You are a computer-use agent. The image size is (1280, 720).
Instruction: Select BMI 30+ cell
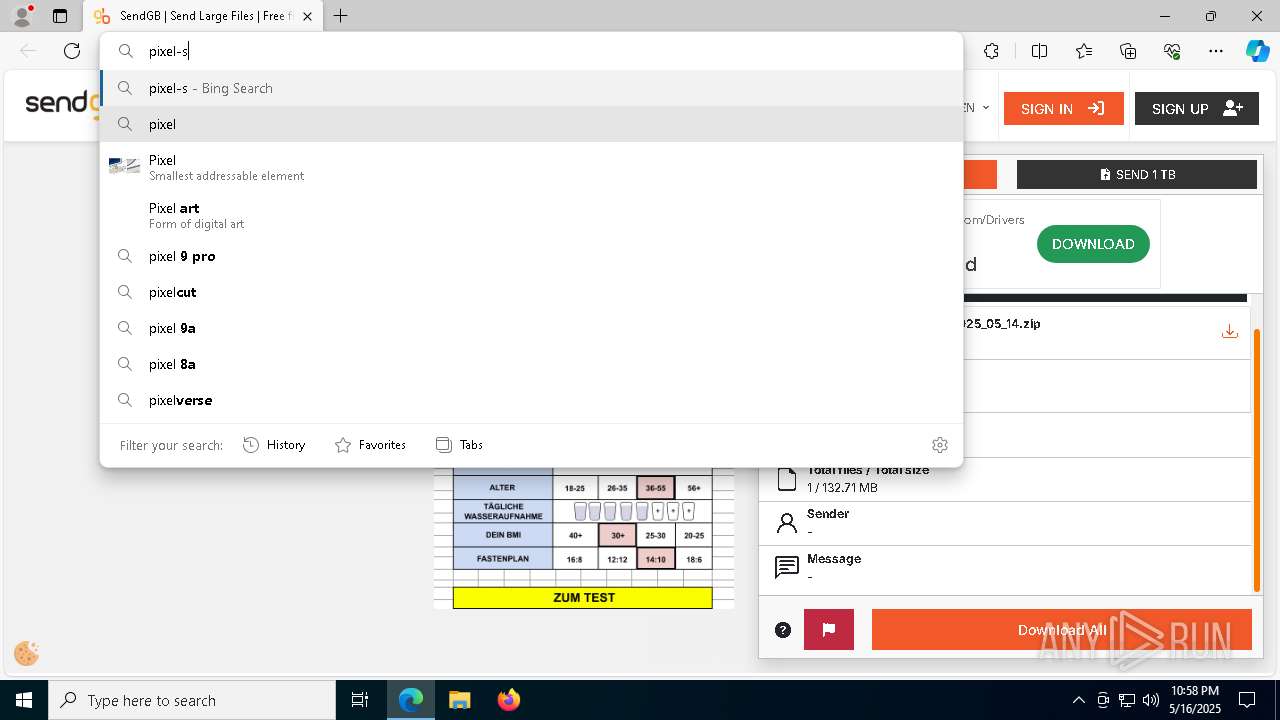coord(617,535)
